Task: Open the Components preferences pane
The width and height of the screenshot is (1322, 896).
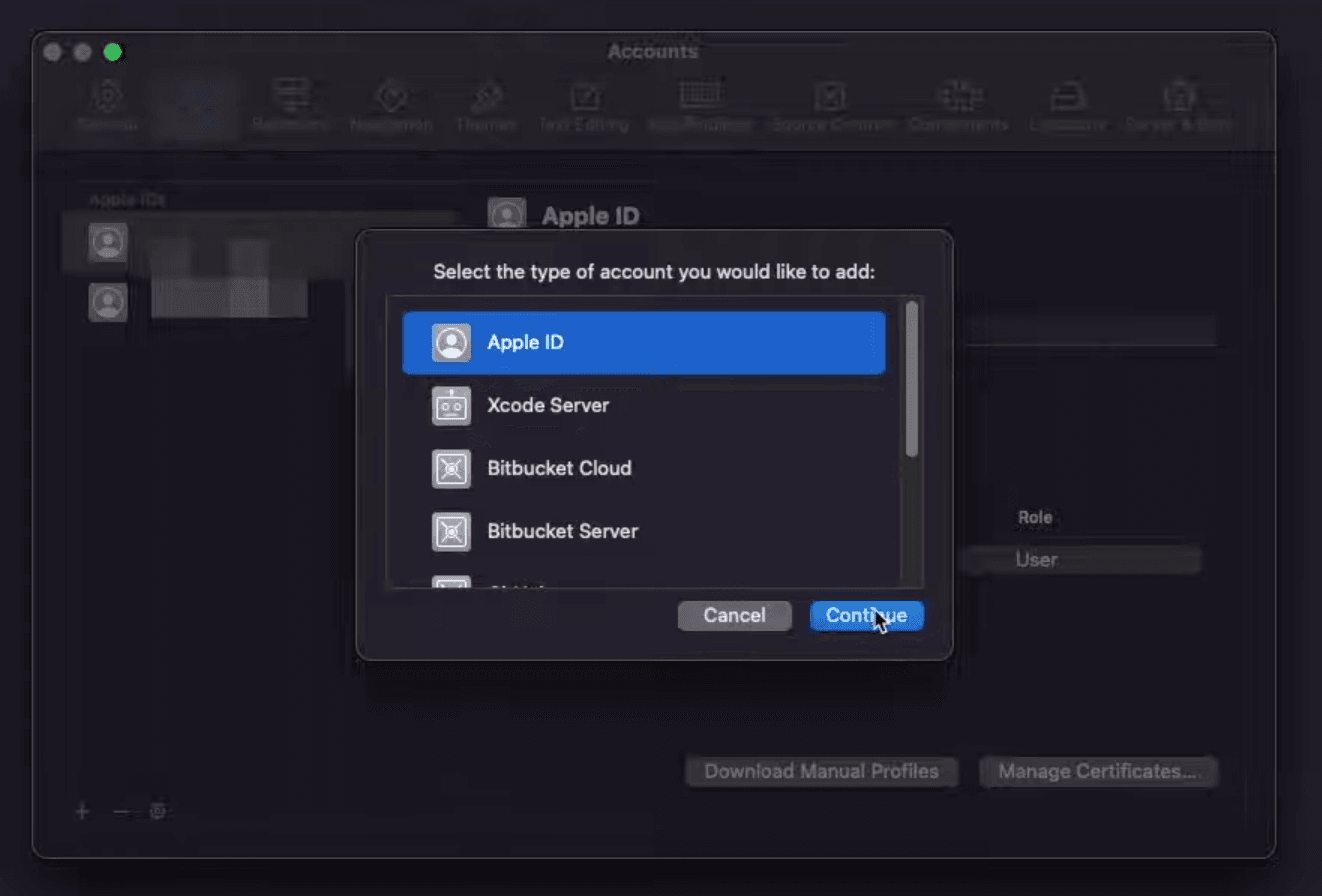Action: point(957,106)
